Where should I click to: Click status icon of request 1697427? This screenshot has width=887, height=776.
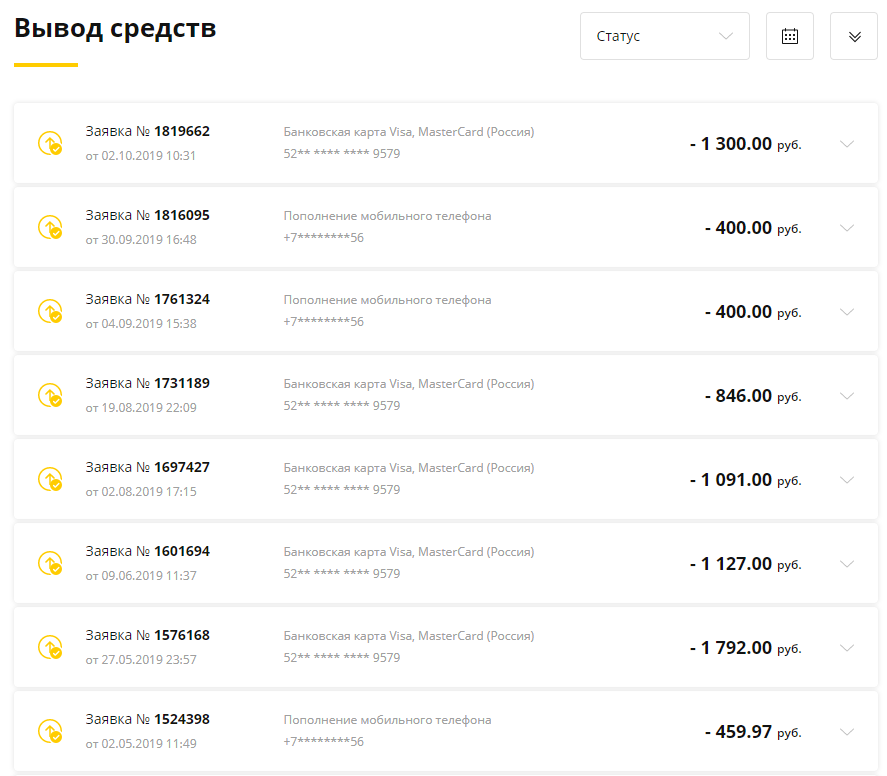(50, 479)
